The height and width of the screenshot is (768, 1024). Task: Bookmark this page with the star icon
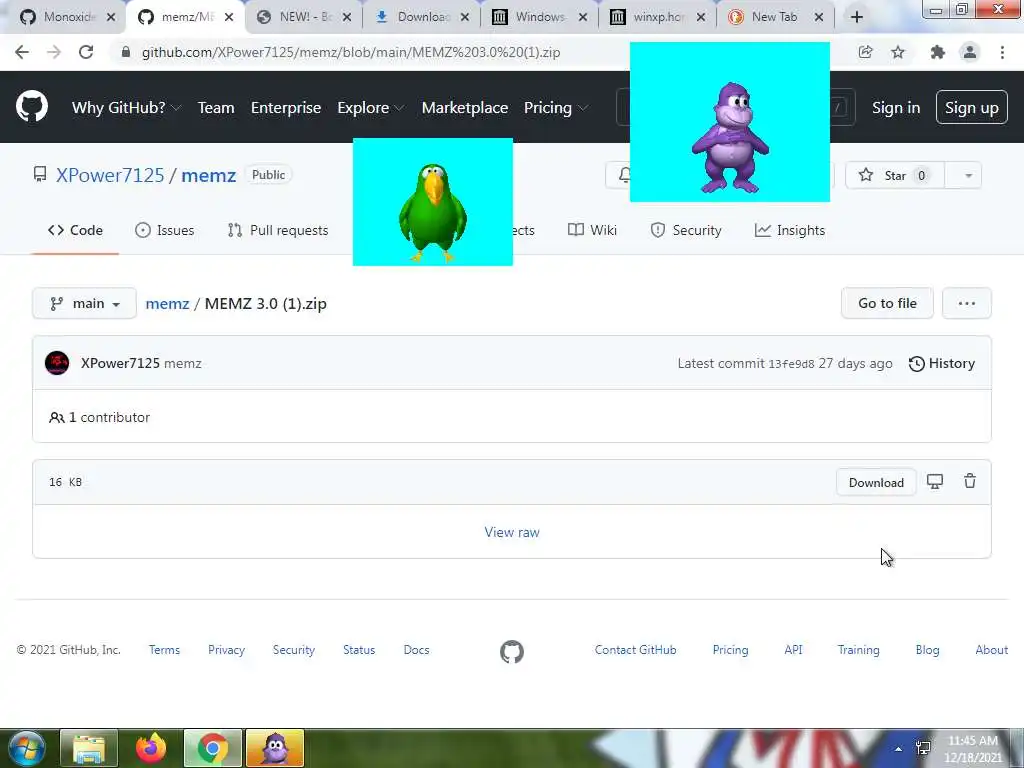point(898,52)
